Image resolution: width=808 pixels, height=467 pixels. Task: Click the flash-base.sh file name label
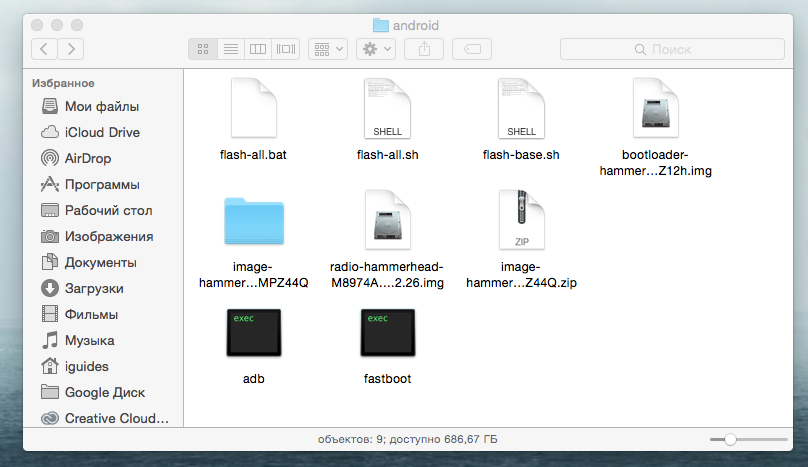coord(521,155)
